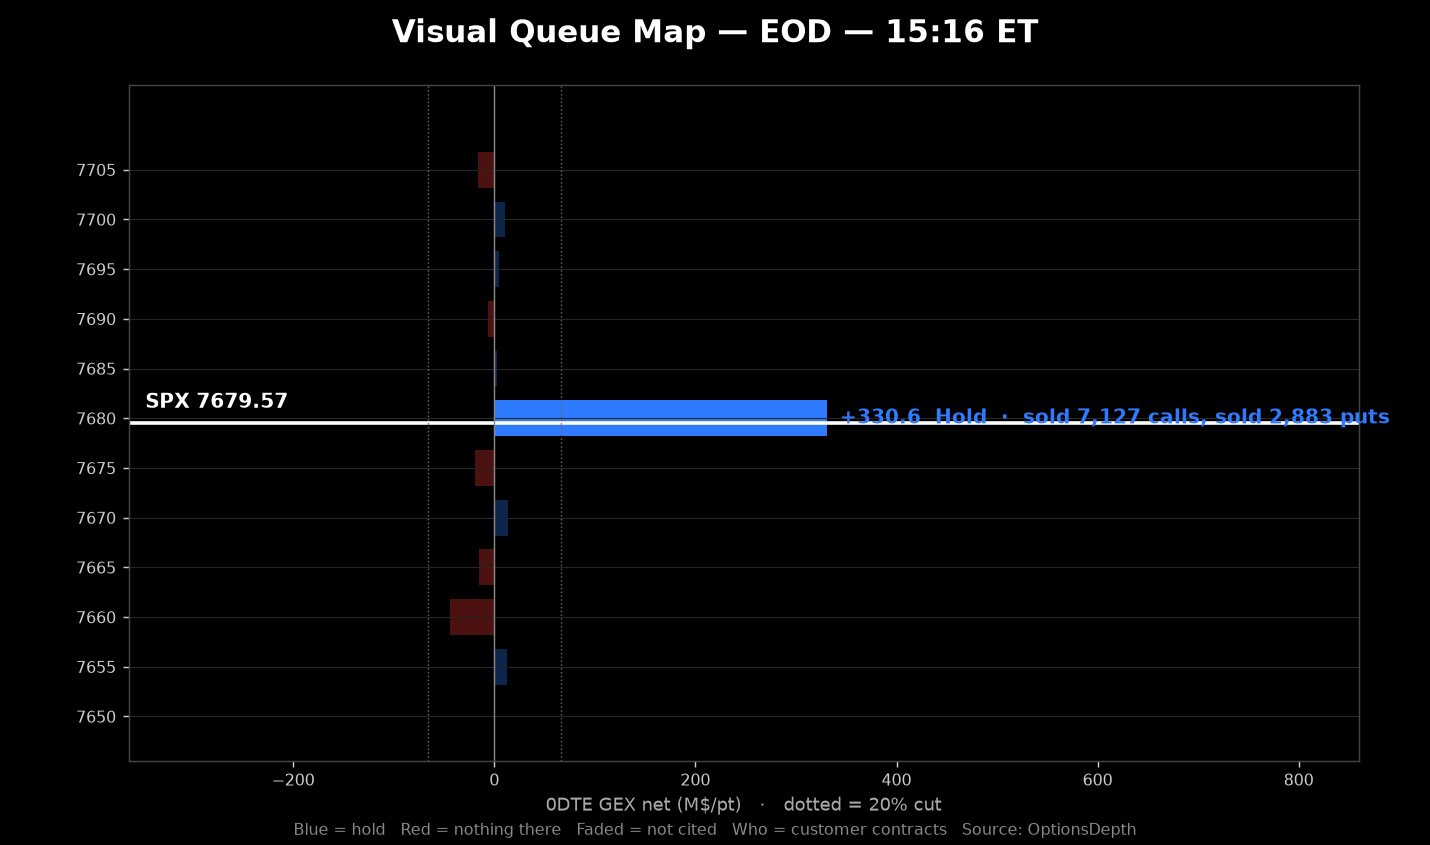Click 'sold 7,127 calls, sold 2,883 puts' text
The width and height of the screenshot is (1430, 845).
tap(1206, 417)
